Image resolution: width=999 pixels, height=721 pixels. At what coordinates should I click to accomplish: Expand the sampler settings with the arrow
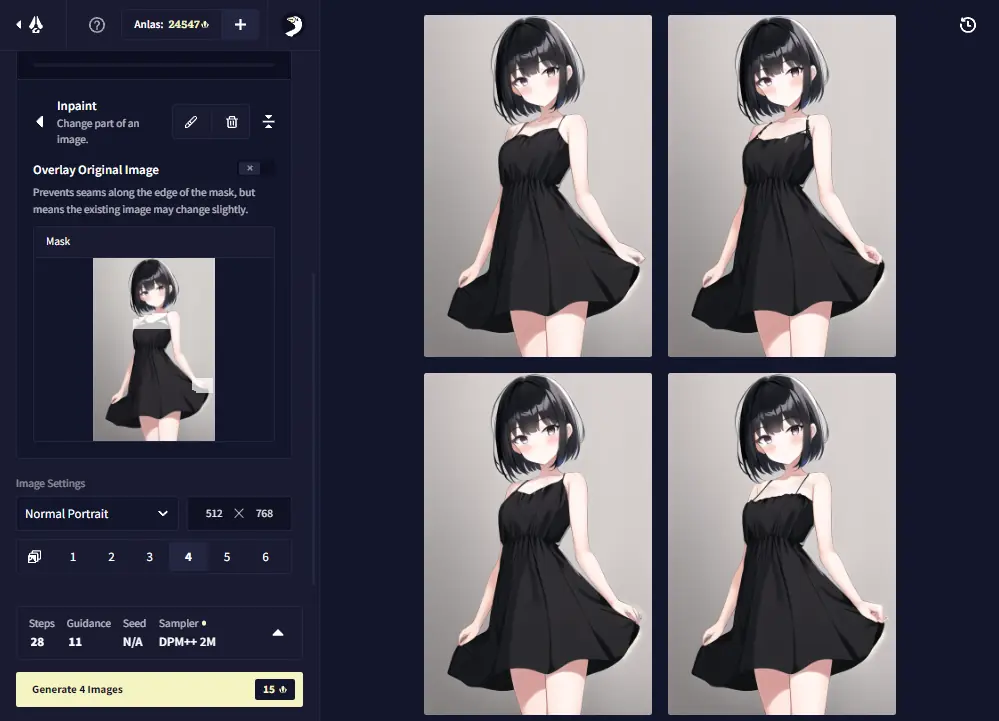click(278, 632)
